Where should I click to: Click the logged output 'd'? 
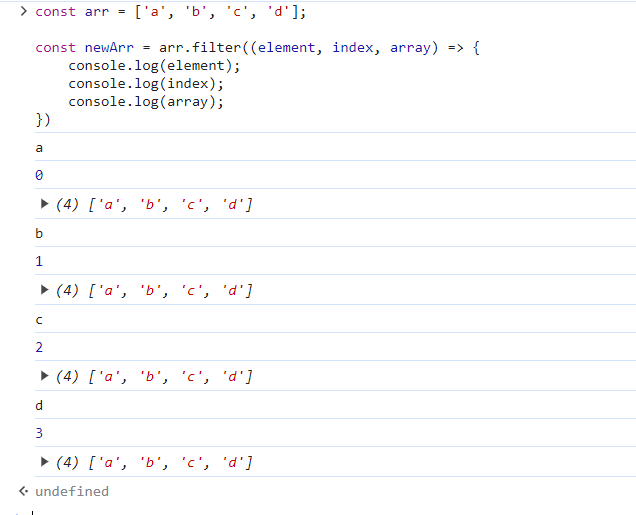[39, 406]
